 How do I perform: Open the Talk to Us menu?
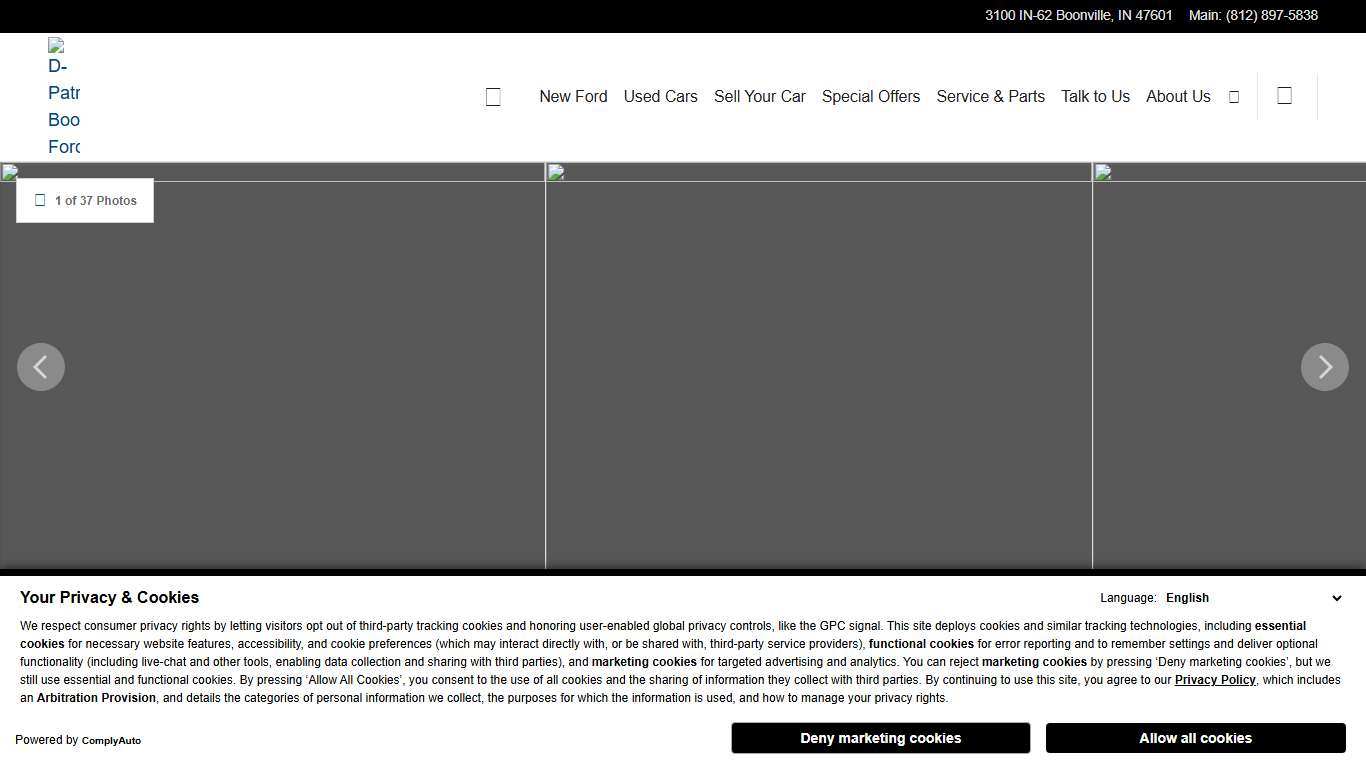point(1095,97)
